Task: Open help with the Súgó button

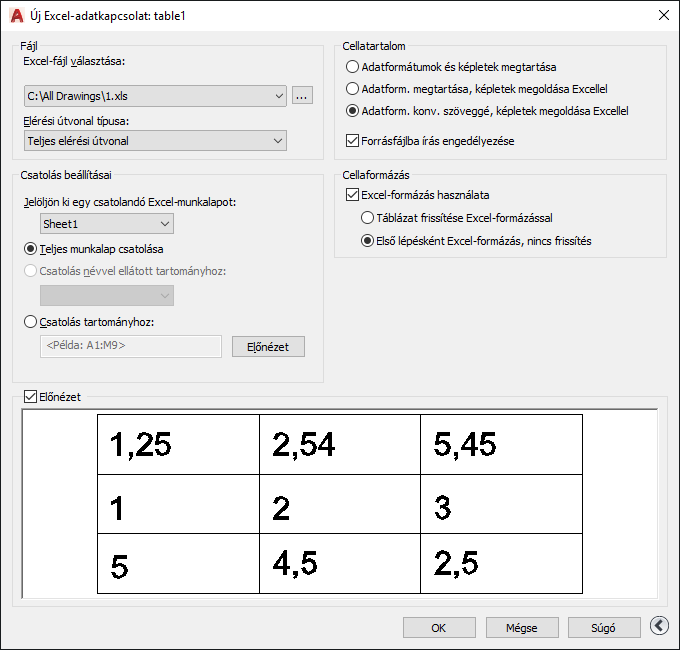Action: tap(604, 628)
